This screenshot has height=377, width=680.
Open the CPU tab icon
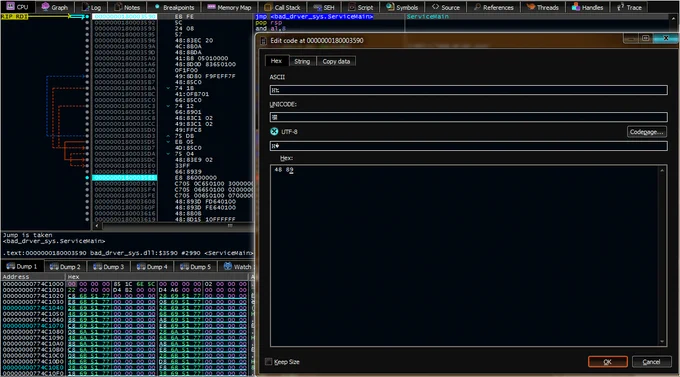(x=10, y=7)
